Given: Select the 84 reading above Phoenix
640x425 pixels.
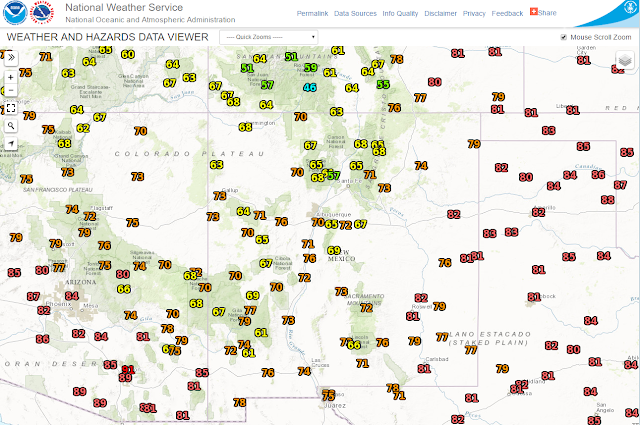Looking at the screenshot, I should (72, 296).
